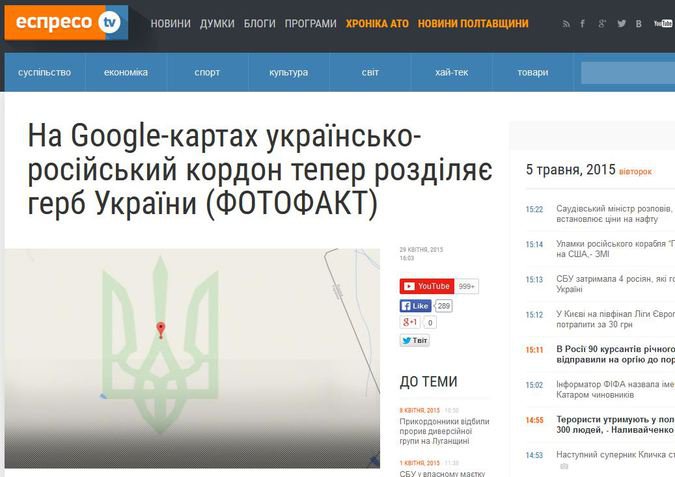Image resolution: width=675 pixels, height=477 pixels.
Task: Switch to the економіка category tab
Action: tap(126, 72)
